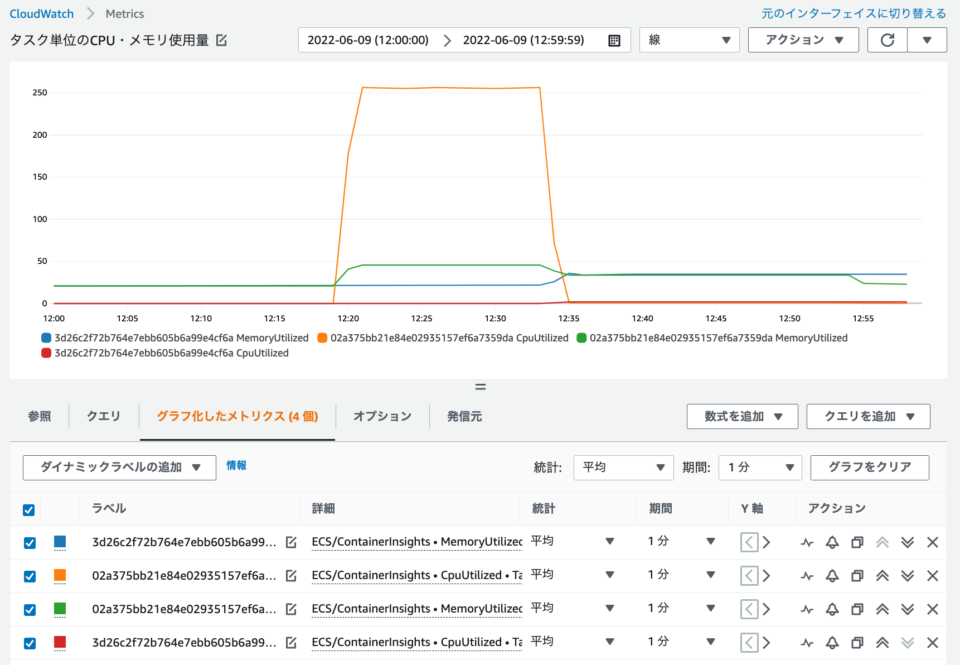Switch to the オプション tab
The image size is (960, 665).
click(381, 417)
